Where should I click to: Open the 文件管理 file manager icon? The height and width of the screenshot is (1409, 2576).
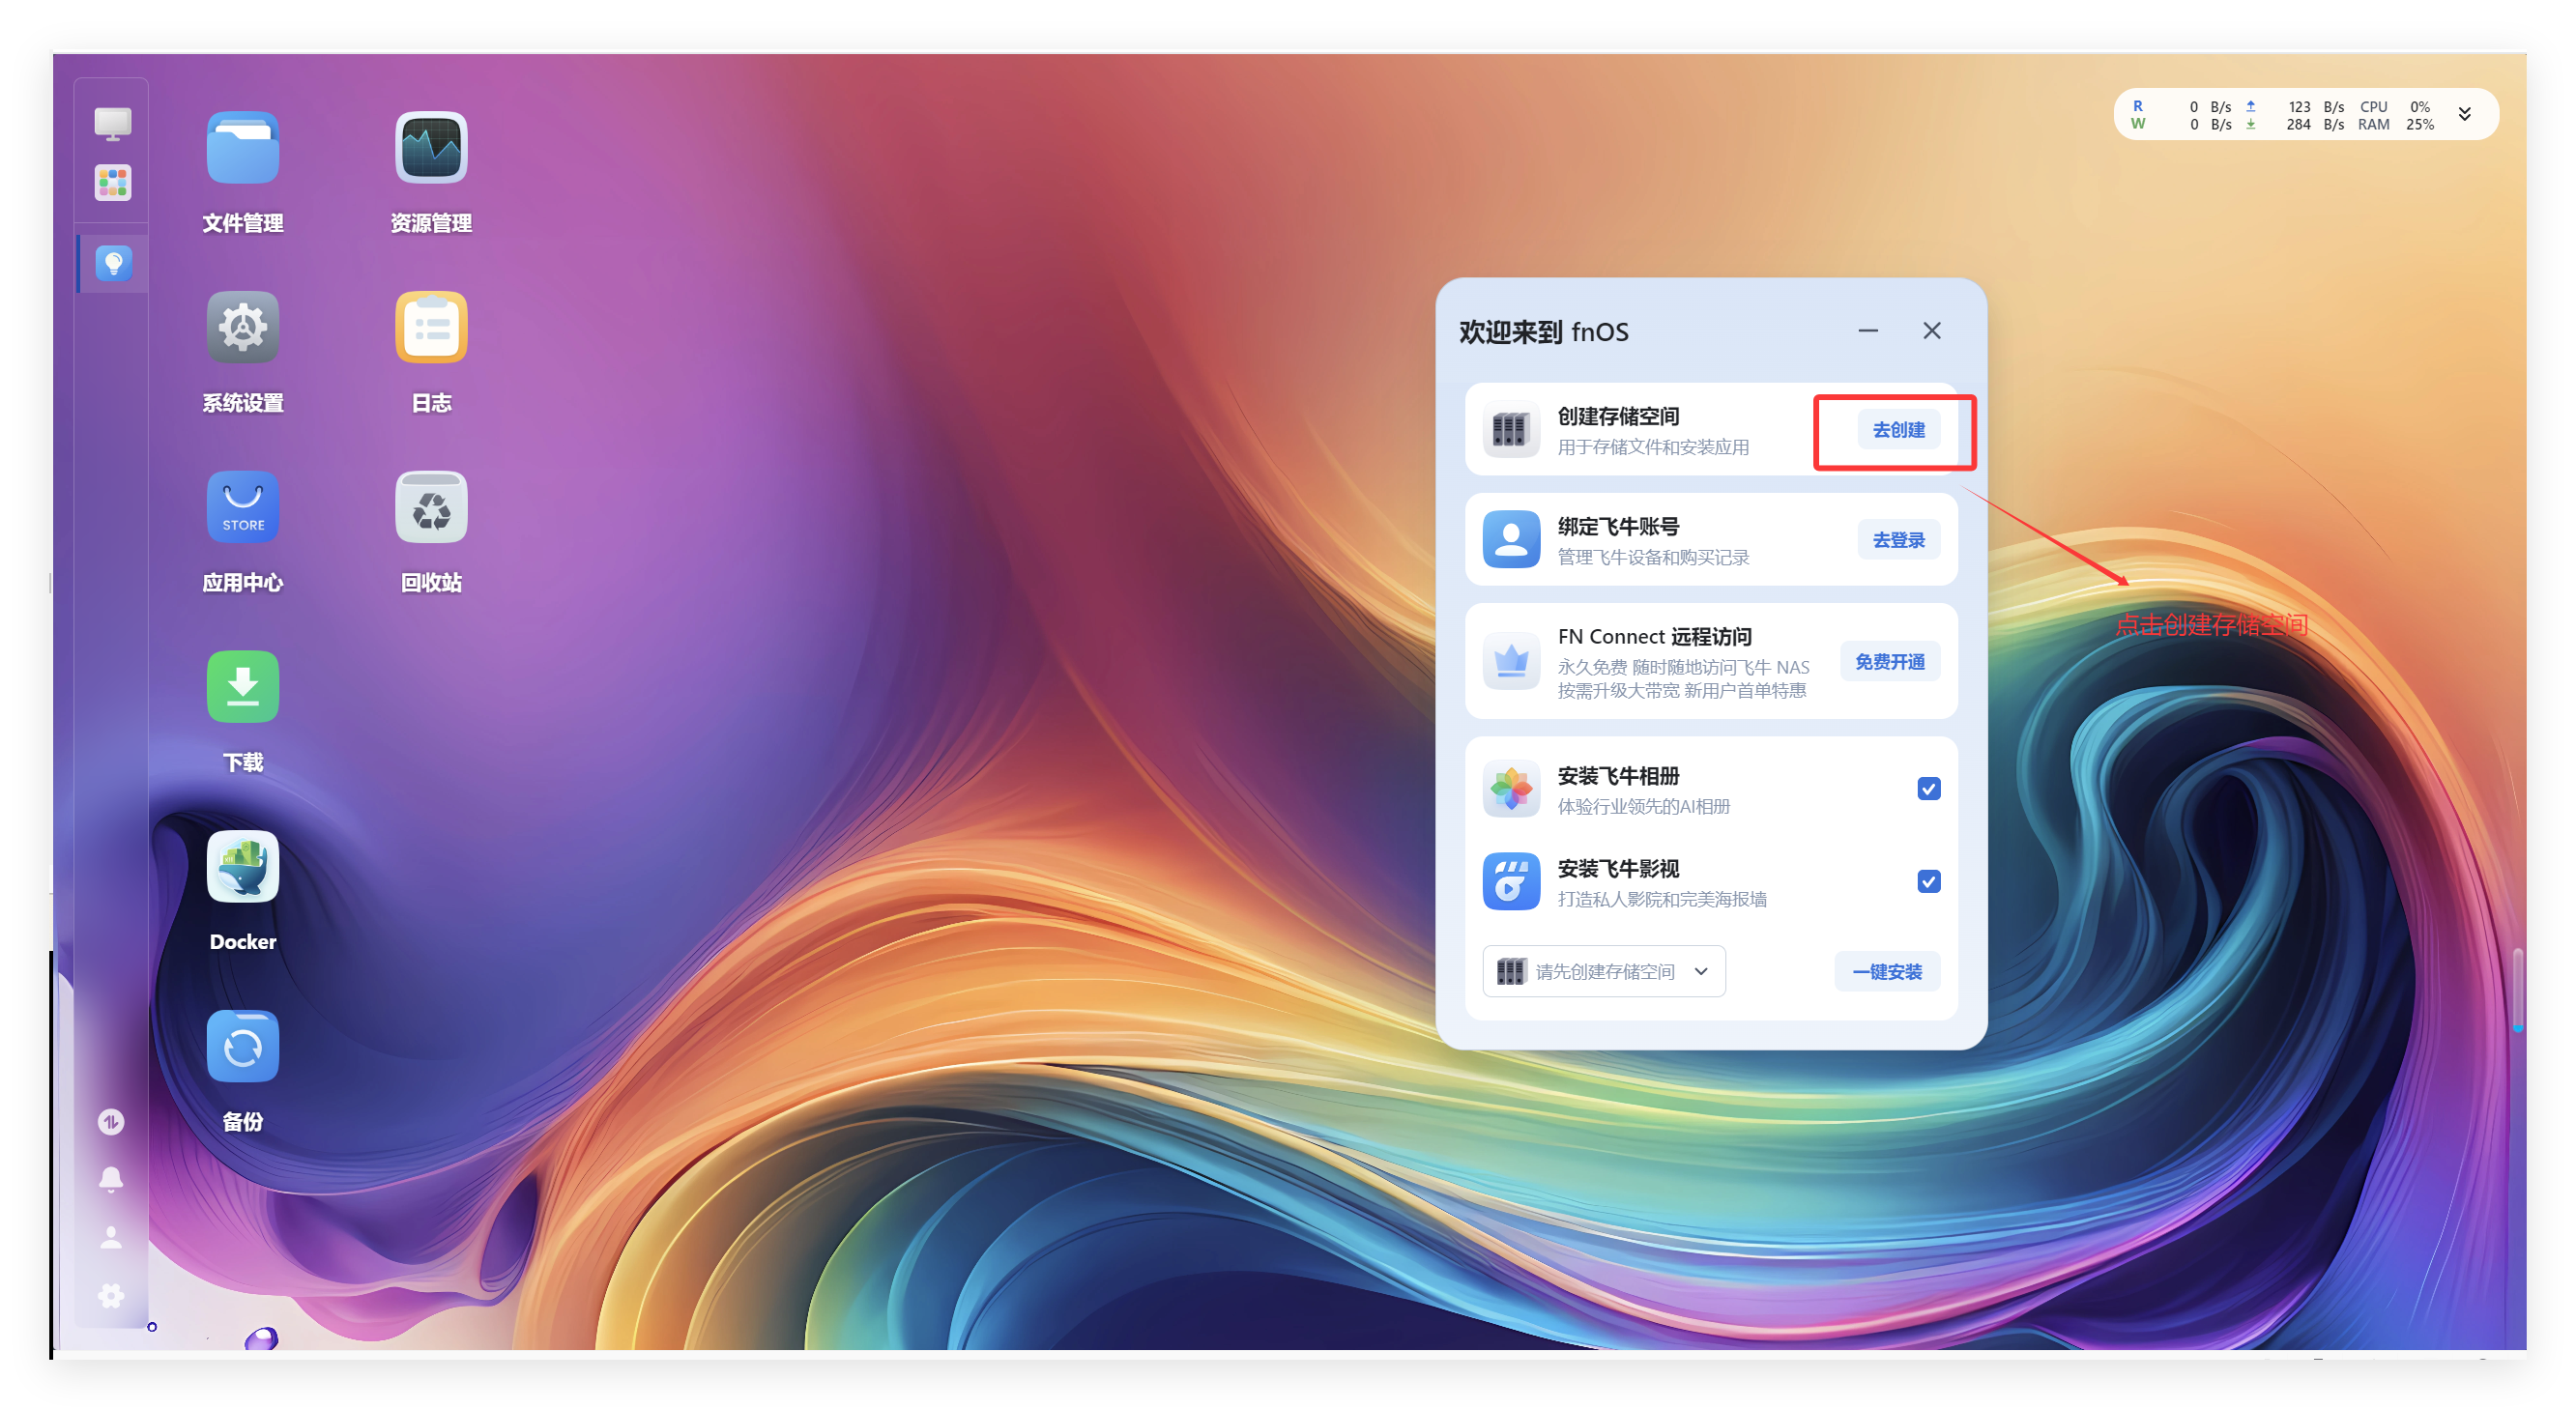pyautogui.click(x=242, y=148)
